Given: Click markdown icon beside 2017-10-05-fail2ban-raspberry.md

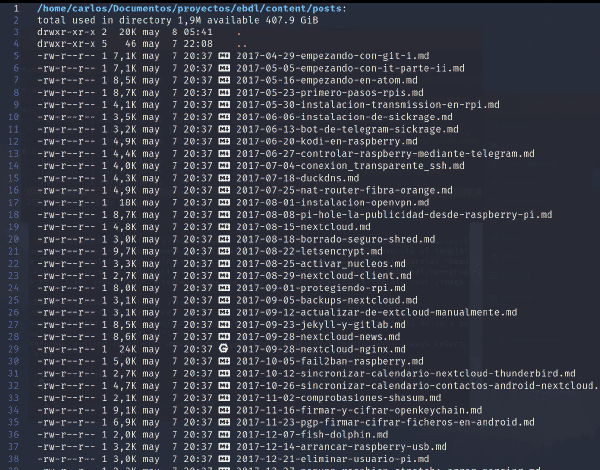Looking at the screenshot, I should [x=224, y=361].
